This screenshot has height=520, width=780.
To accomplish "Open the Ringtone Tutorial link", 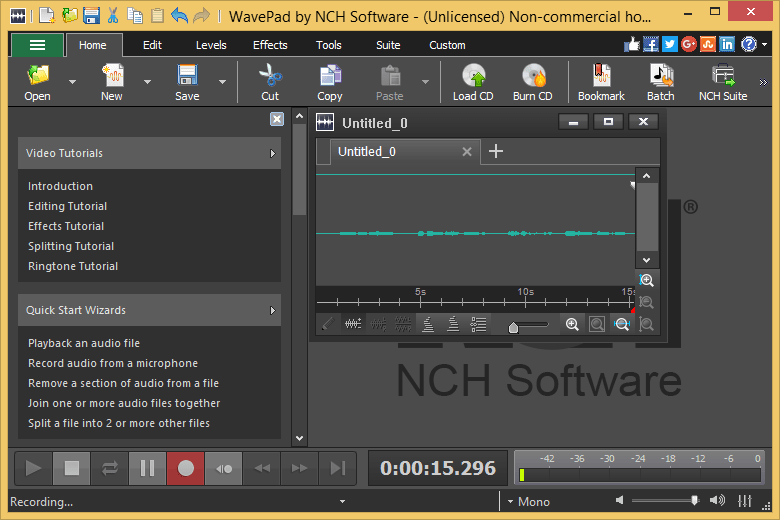I will click(73, 266).
